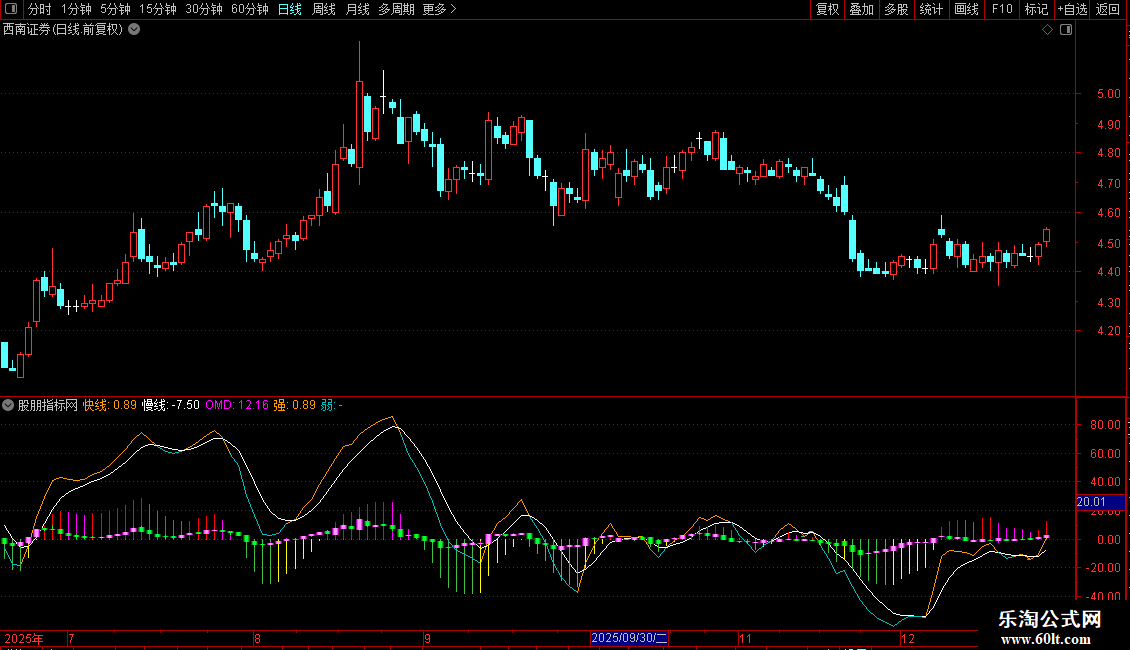Open the 画线 drawing tools
This screenshot has width=1130, height=650.
click(966, 10)
